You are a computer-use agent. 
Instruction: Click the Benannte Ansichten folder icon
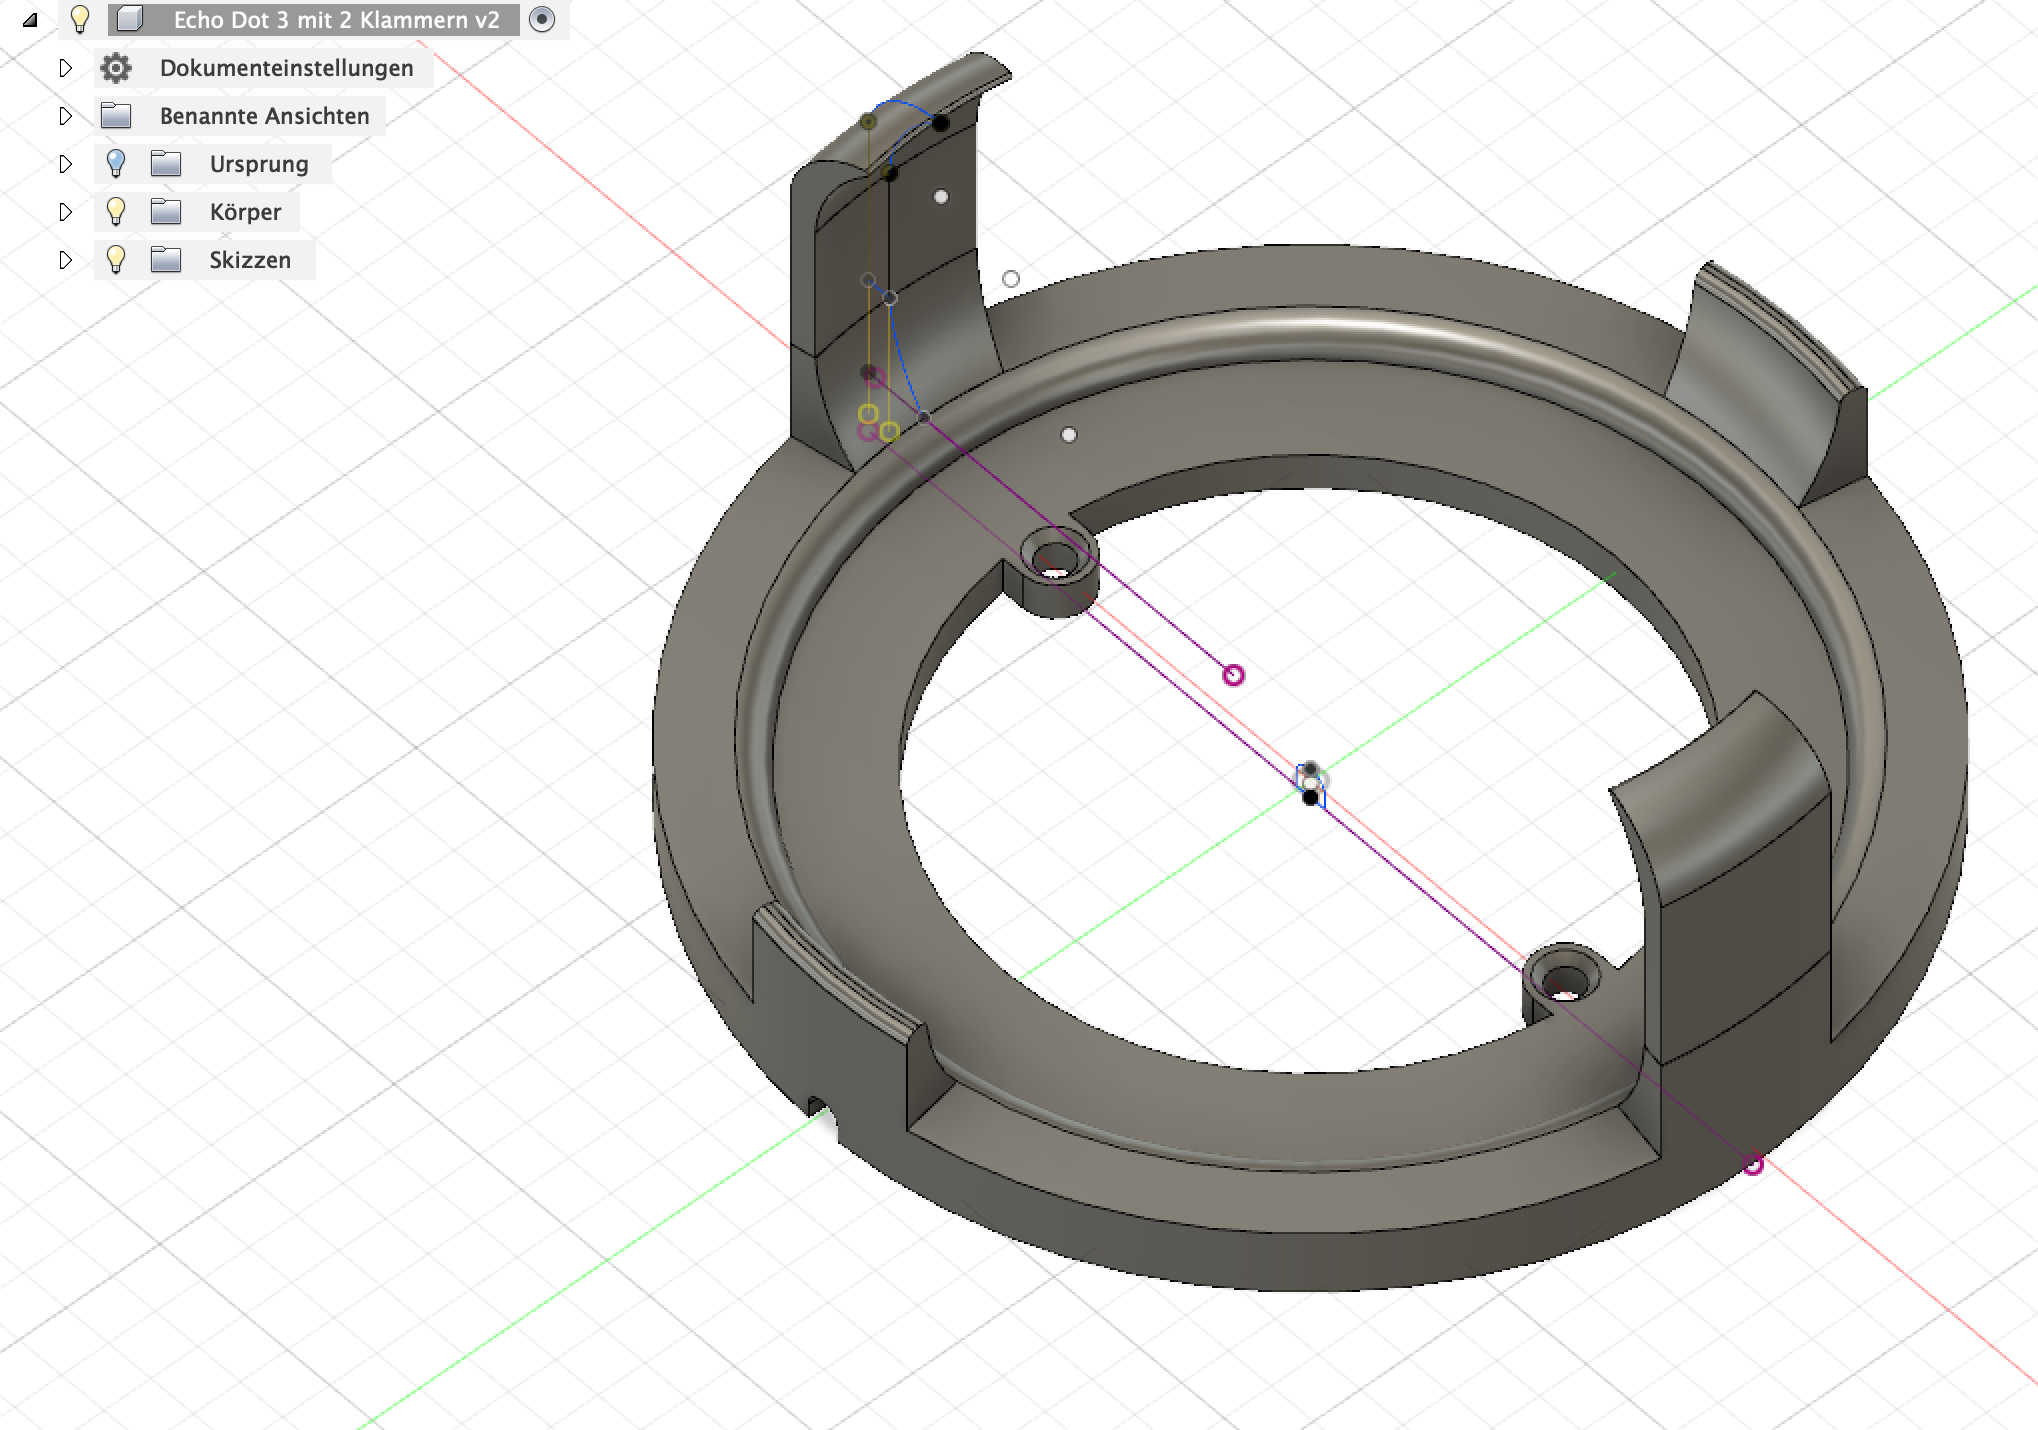point(116,116)
